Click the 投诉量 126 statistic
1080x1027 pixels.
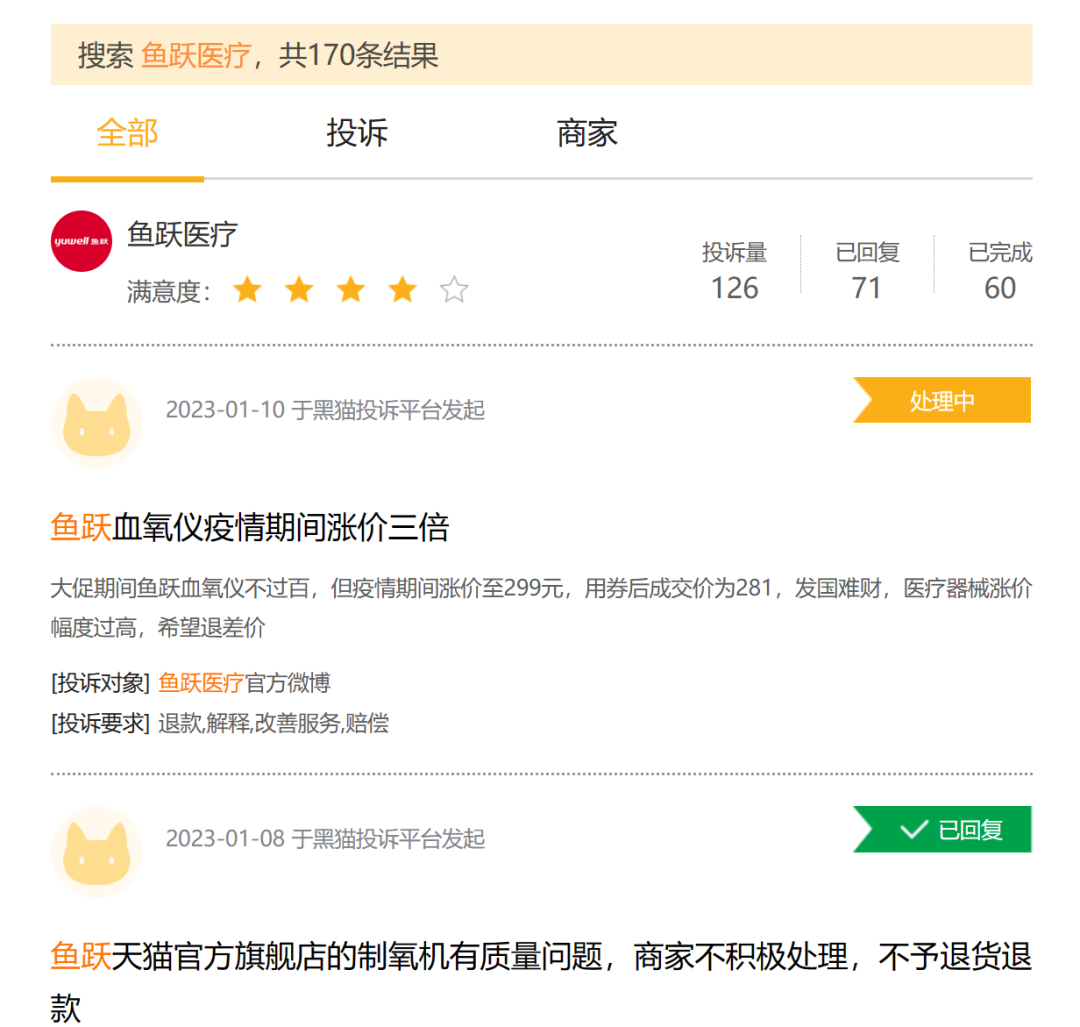(734, 272)
